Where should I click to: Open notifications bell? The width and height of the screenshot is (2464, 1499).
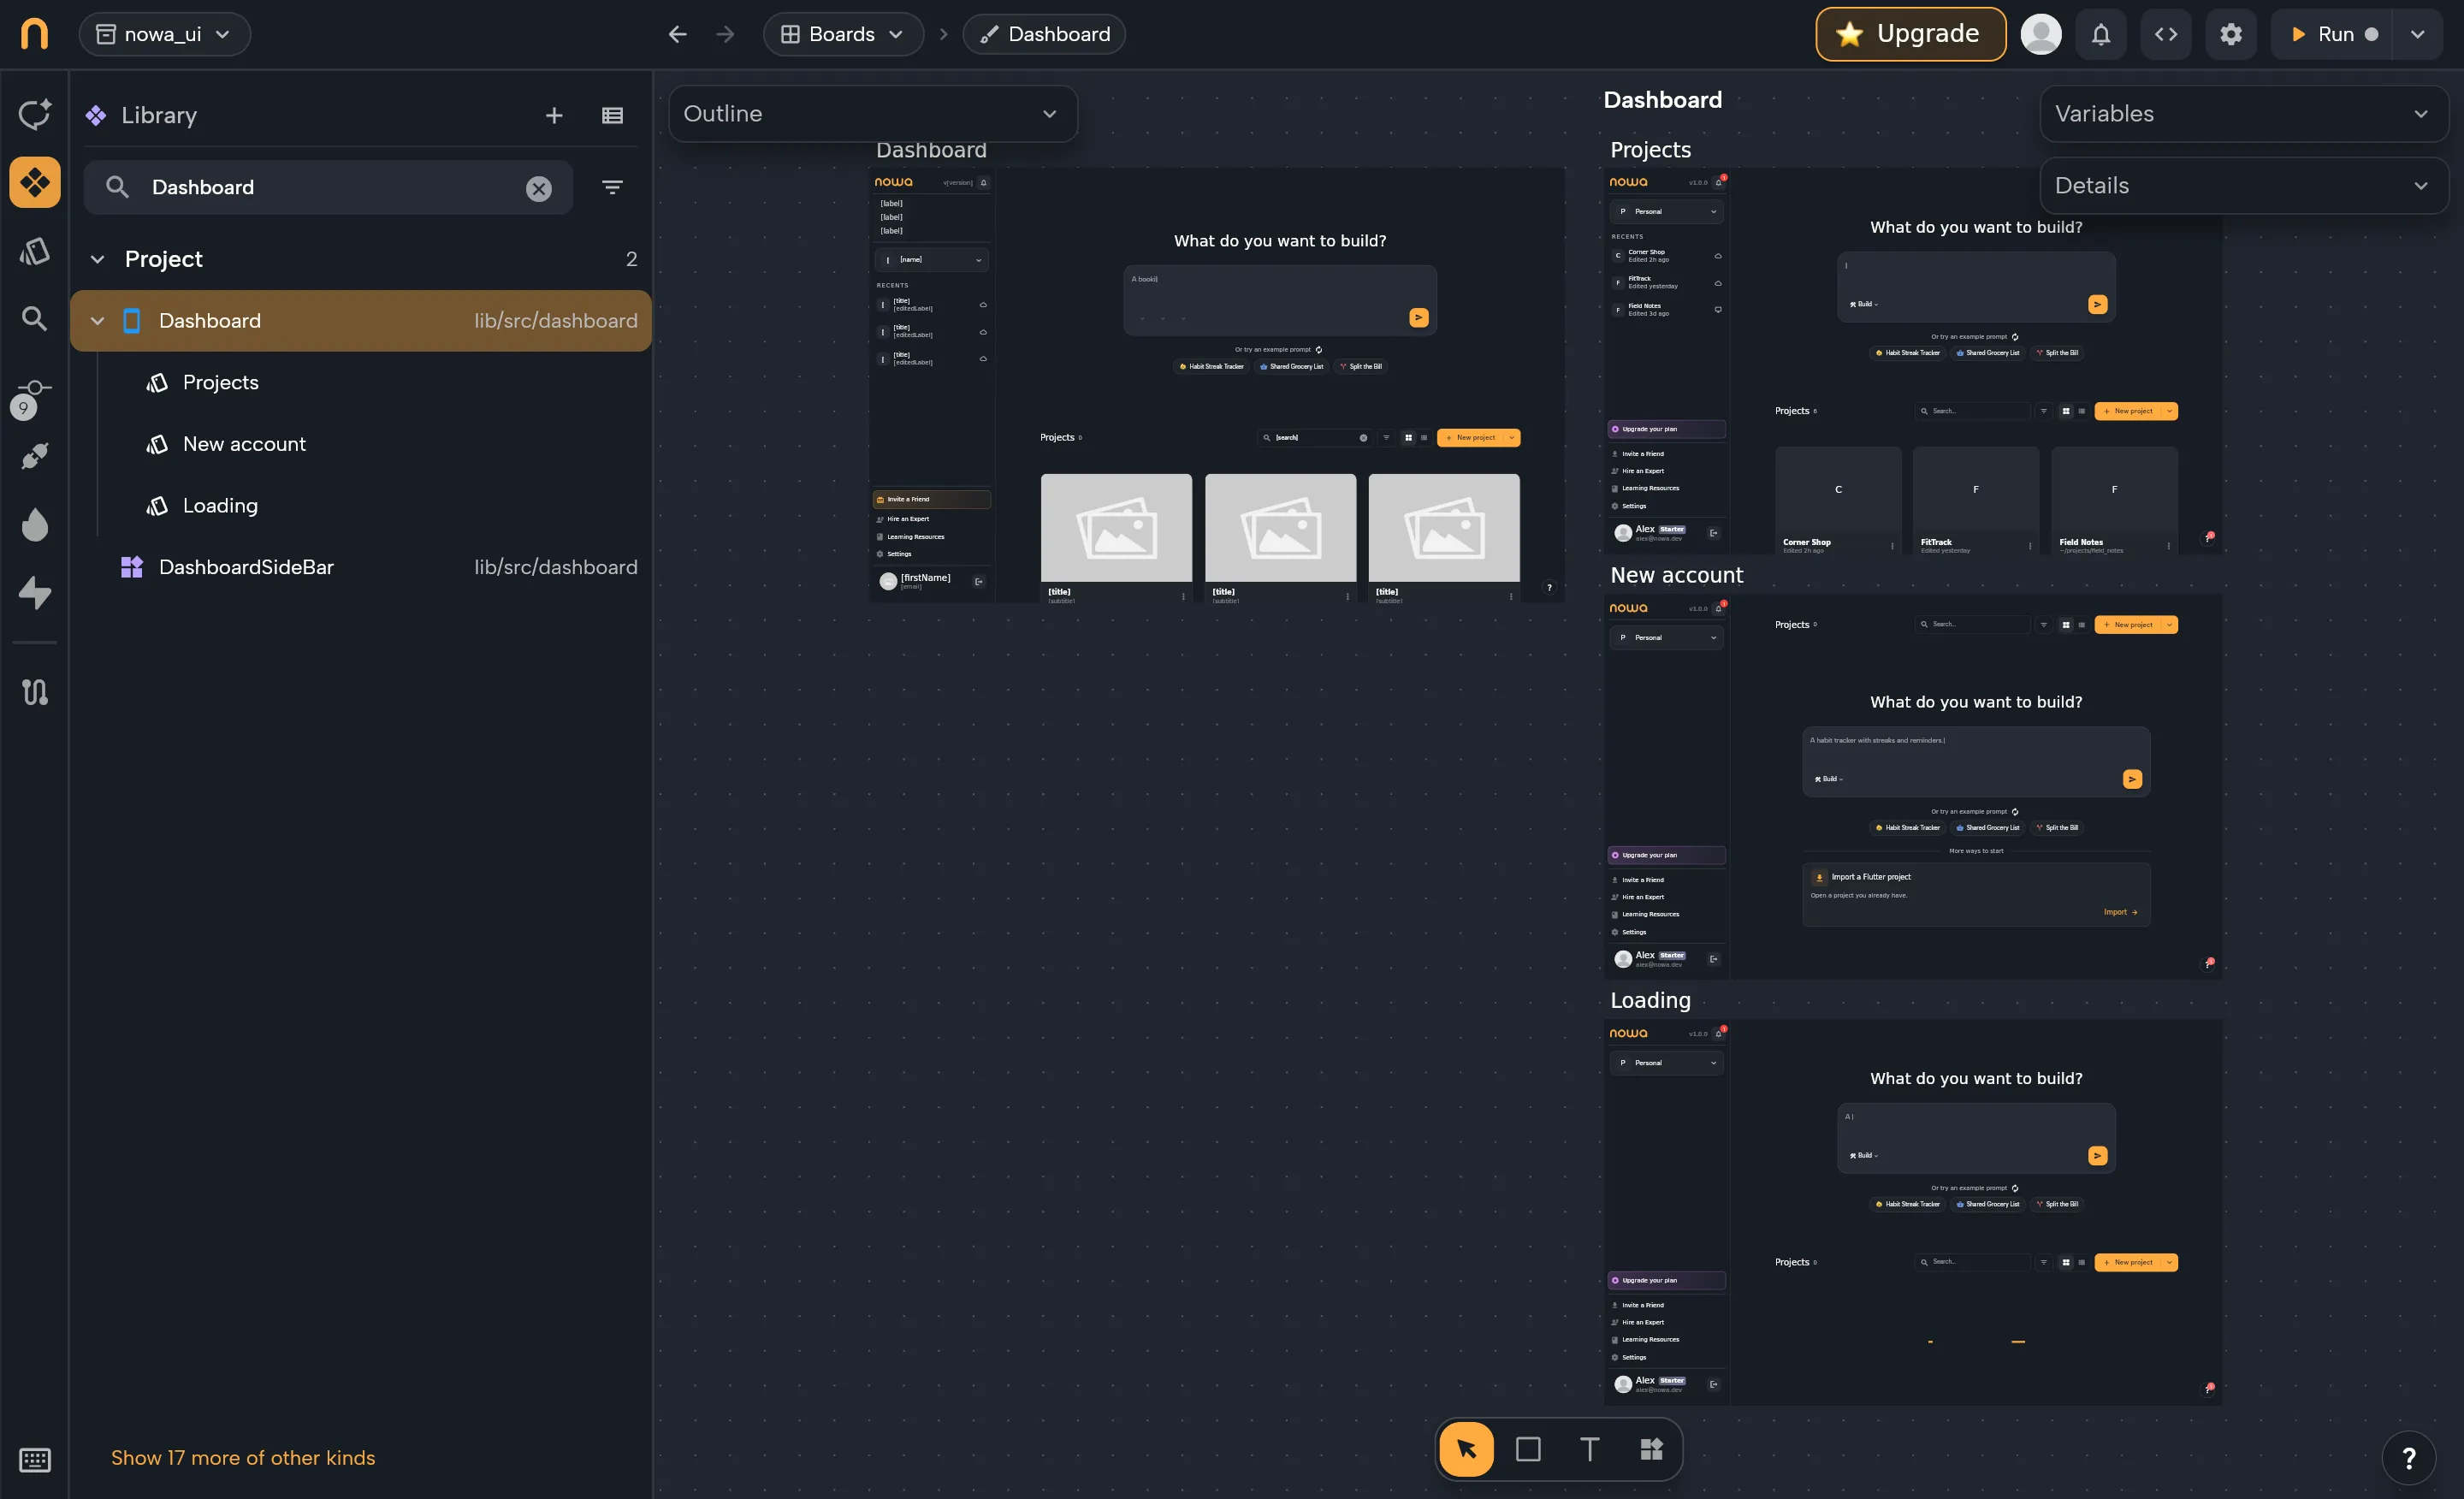[2101, 34]
